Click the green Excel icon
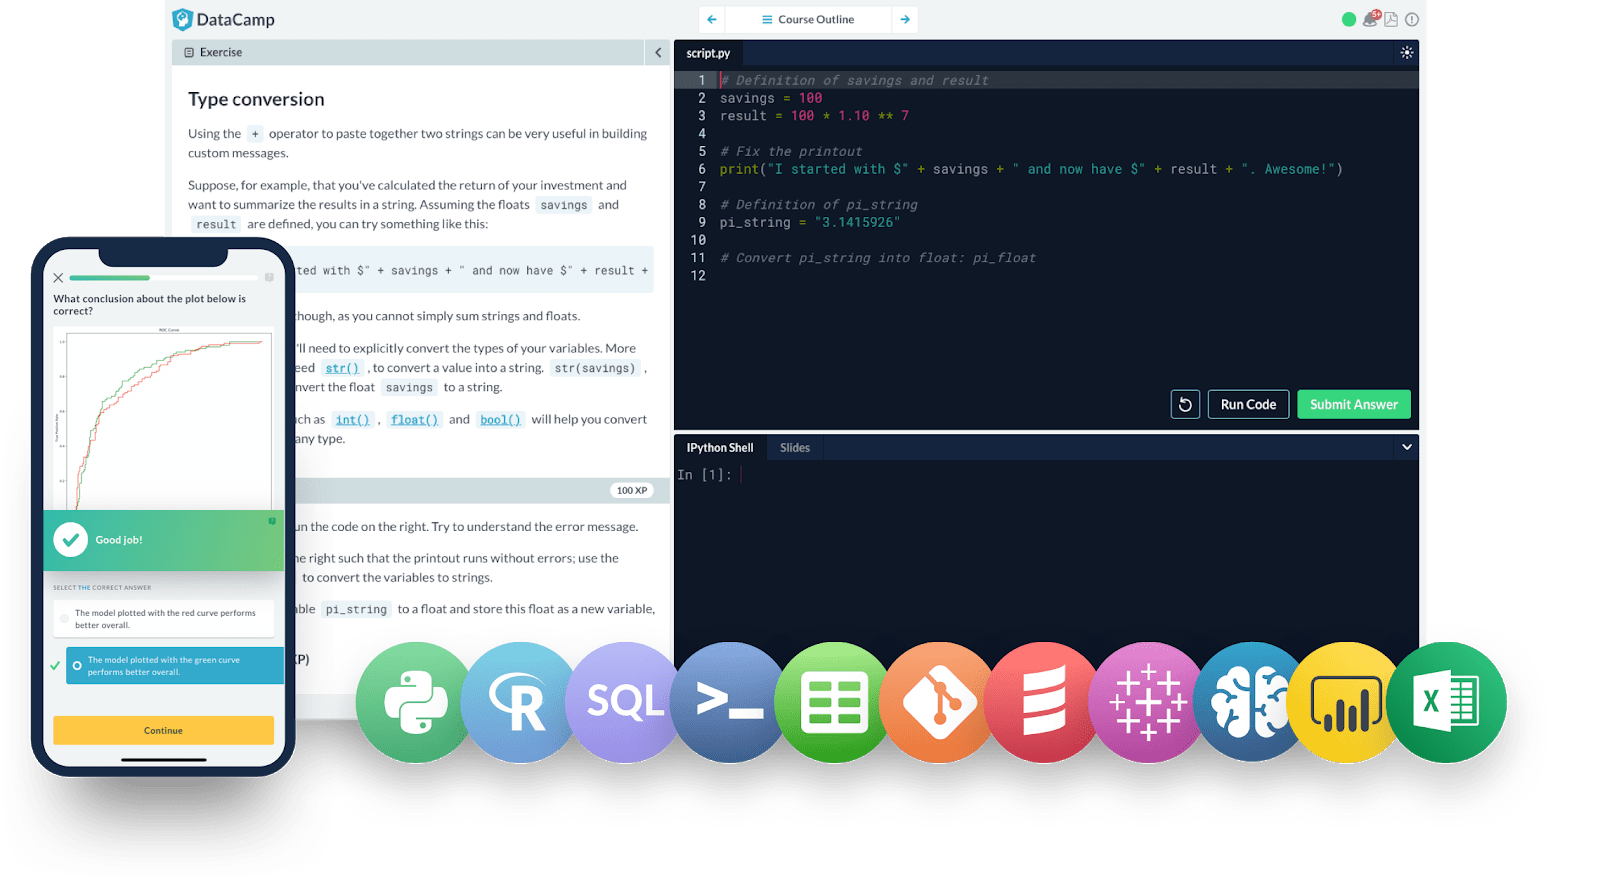The width and height of the screenshot is (1600, 878). [x=1446, y=702]
